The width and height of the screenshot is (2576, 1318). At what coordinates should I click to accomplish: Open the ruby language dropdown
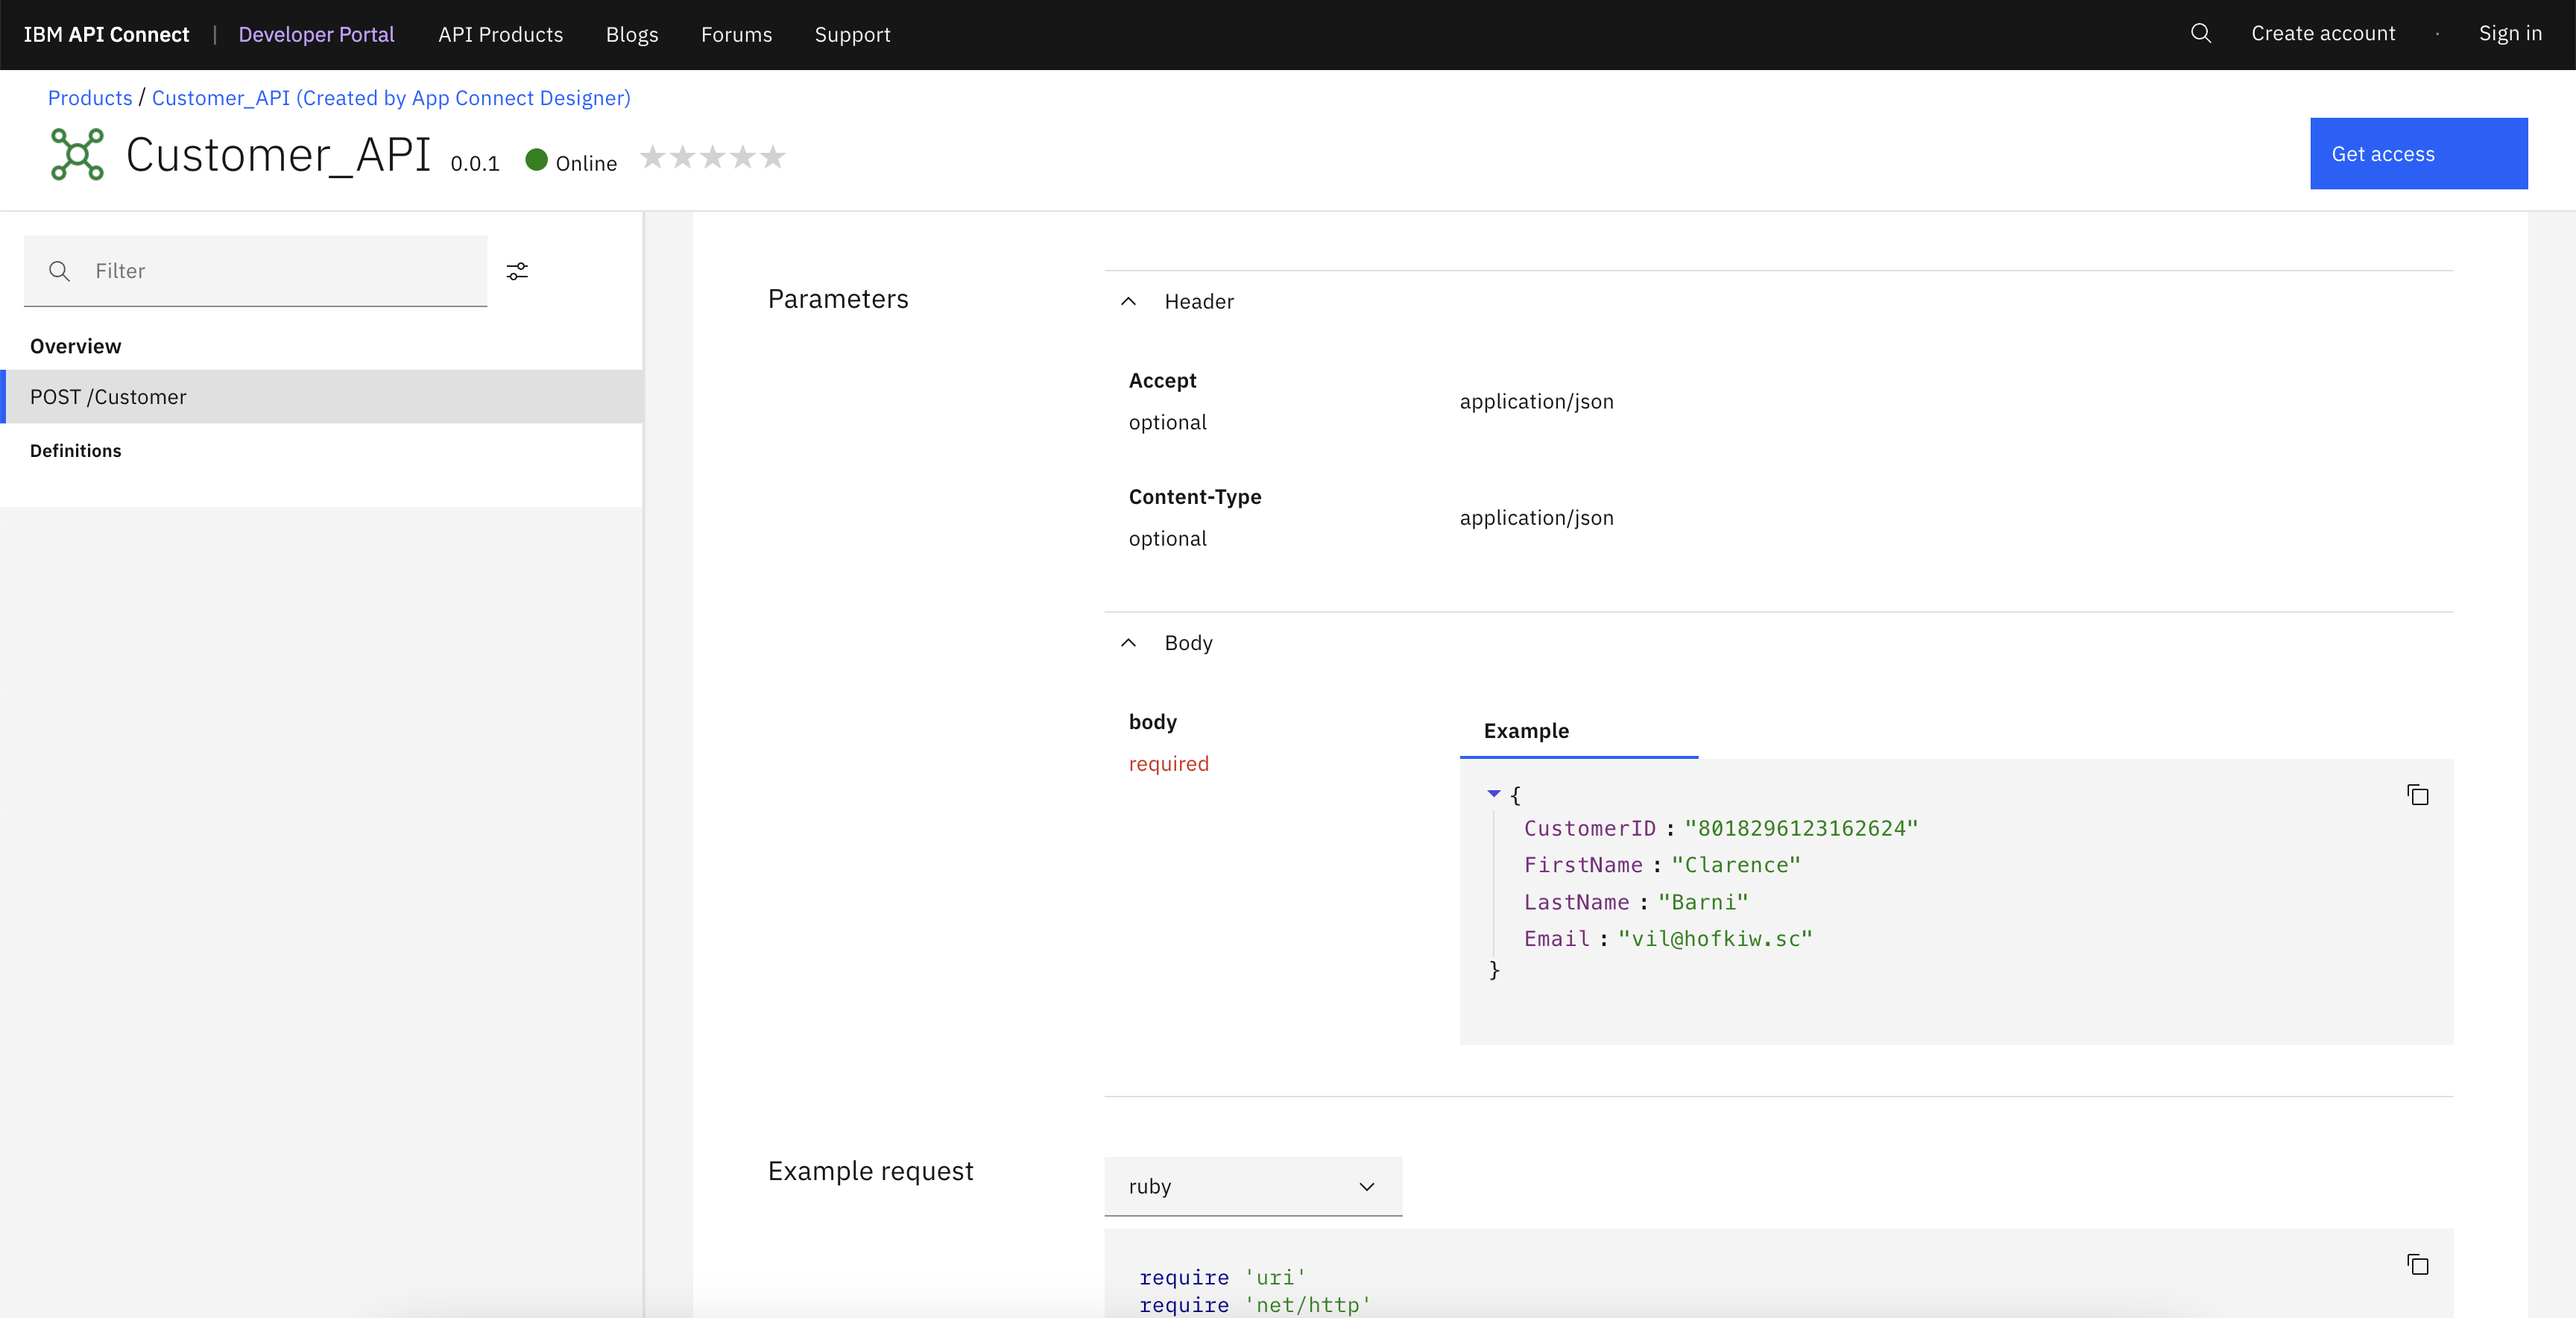1253,1186
